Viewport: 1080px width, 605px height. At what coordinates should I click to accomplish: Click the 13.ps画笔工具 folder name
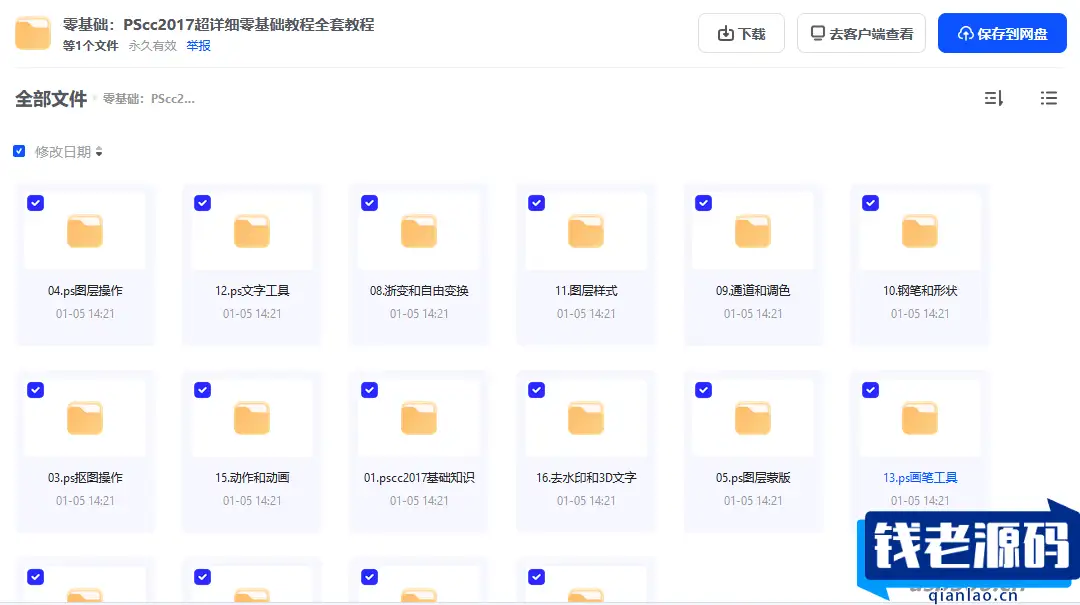[920, 478]
